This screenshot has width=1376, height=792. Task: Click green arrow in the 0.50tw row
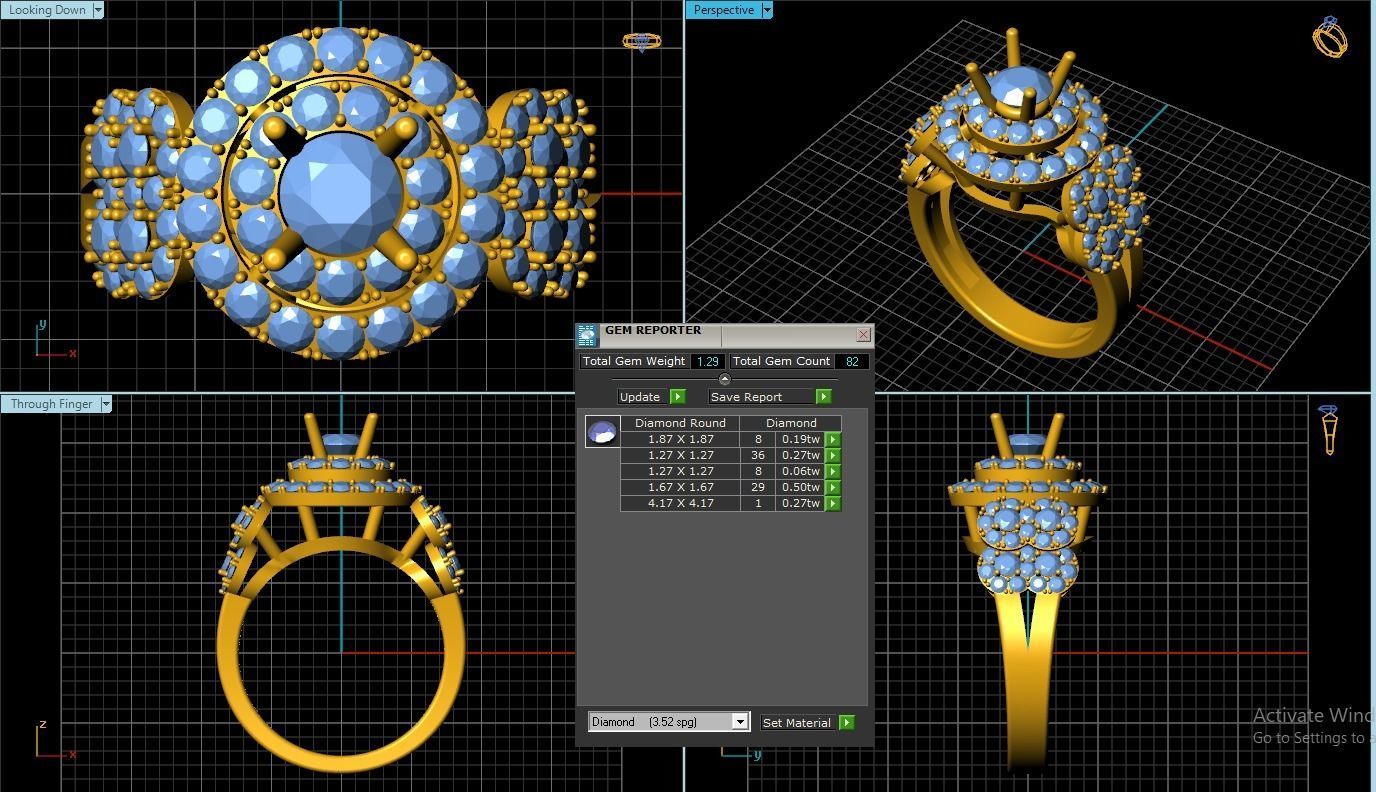pos(832,487)
